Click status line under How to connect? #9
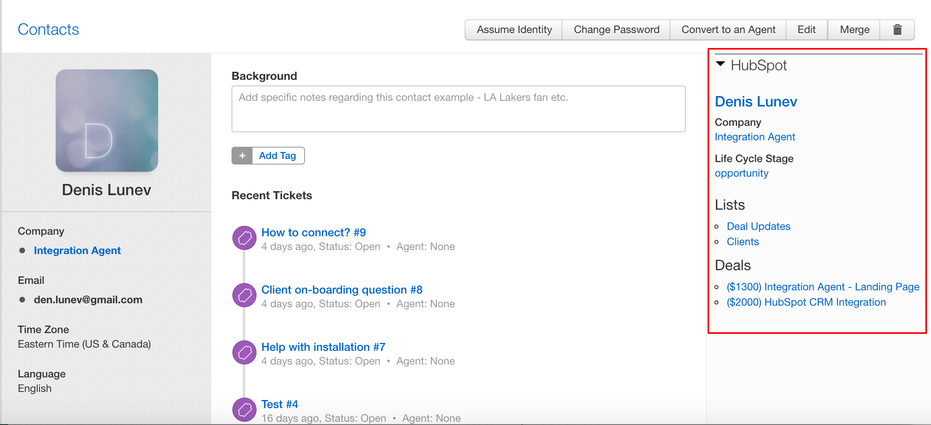This screenshot has width=931, height=425. pyautogui.click(x=358, y=246)
